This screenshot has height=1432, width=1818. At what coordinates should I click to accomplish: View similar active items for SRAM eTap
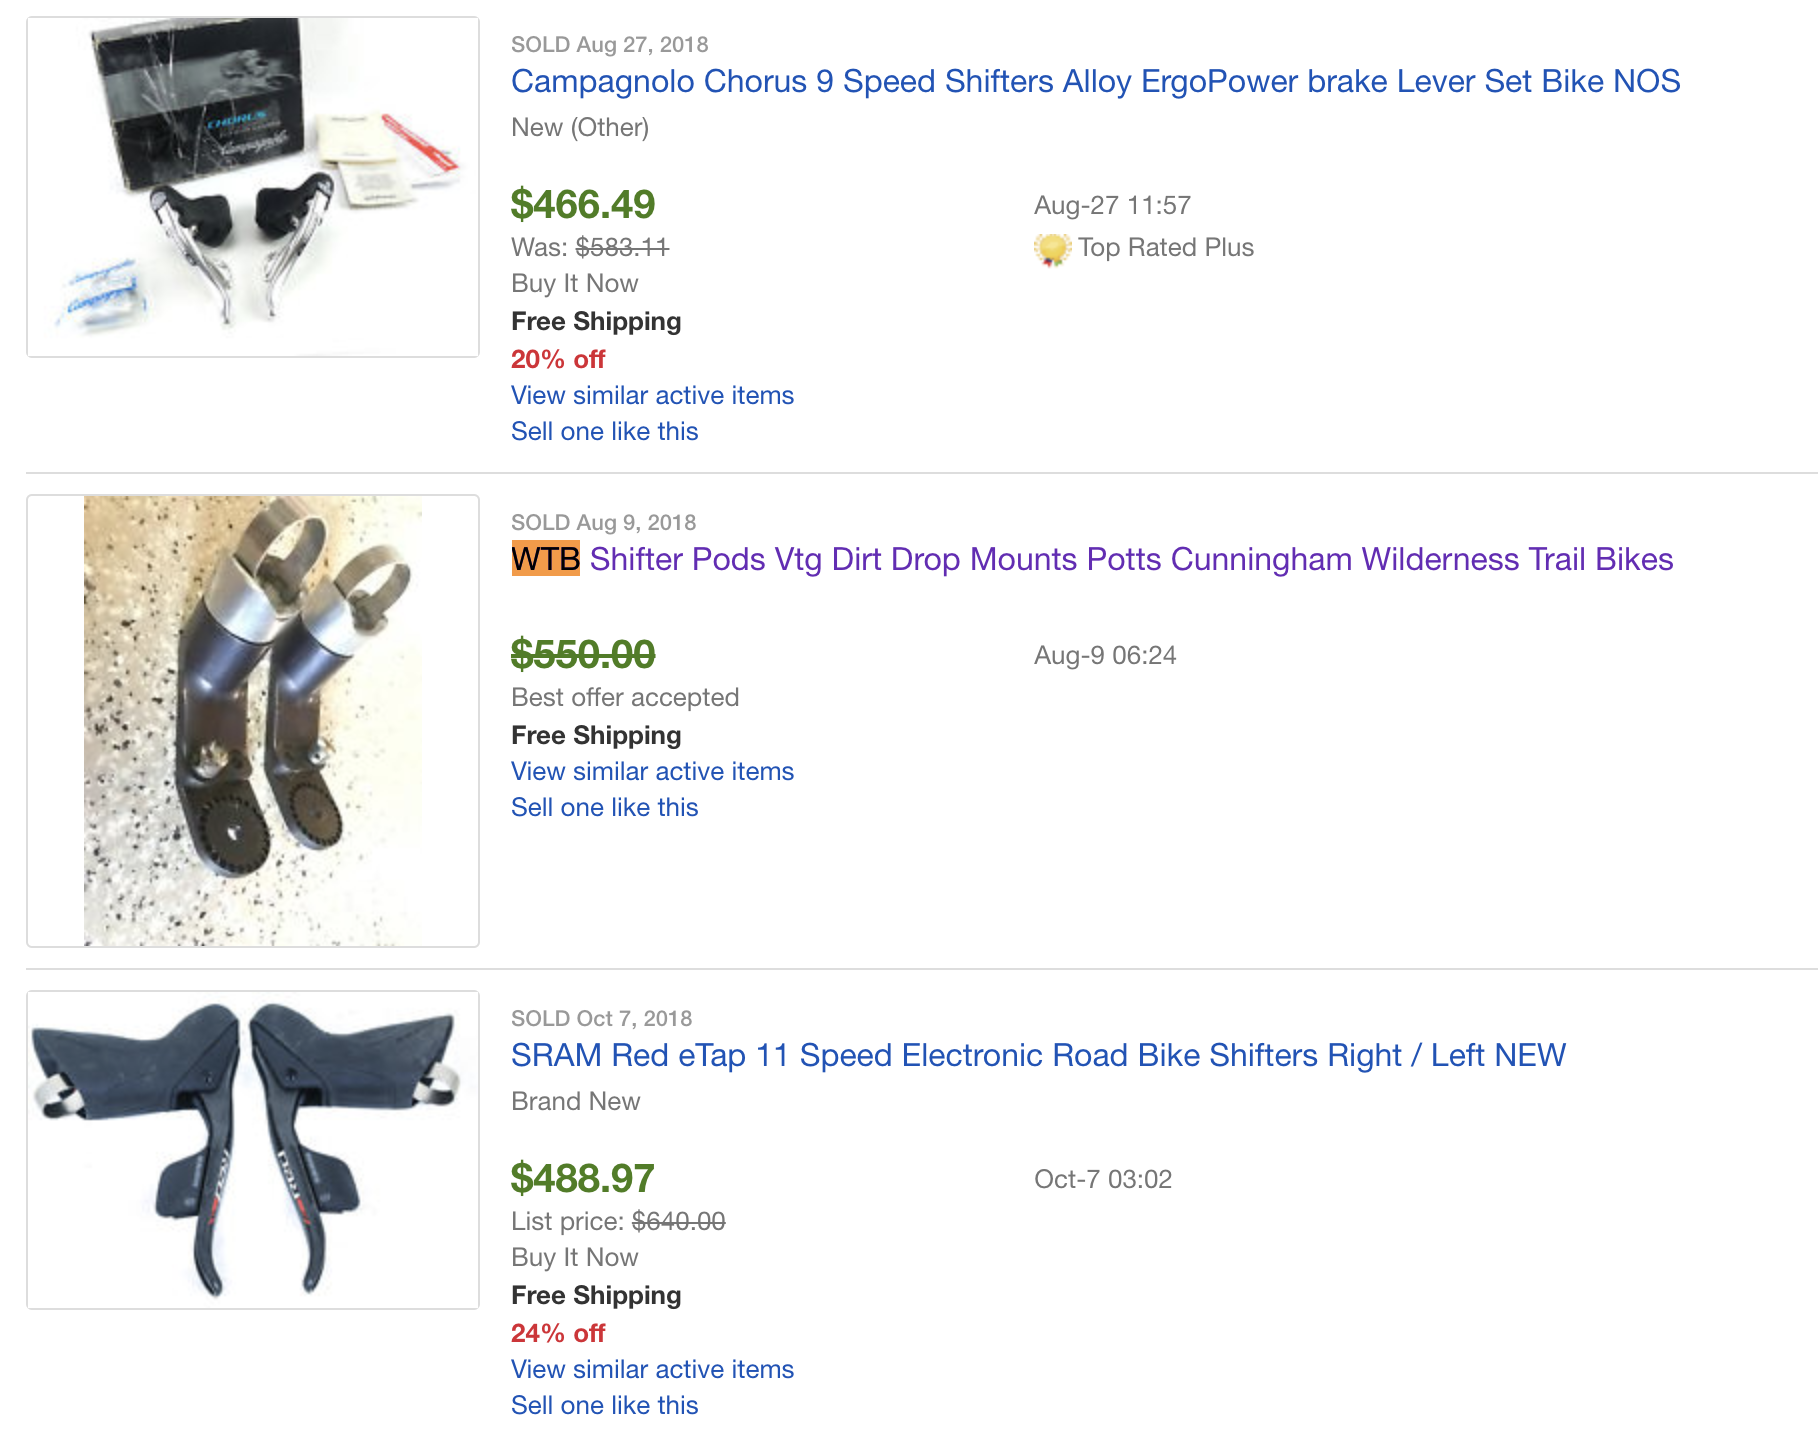click(x=652, y=1369)
